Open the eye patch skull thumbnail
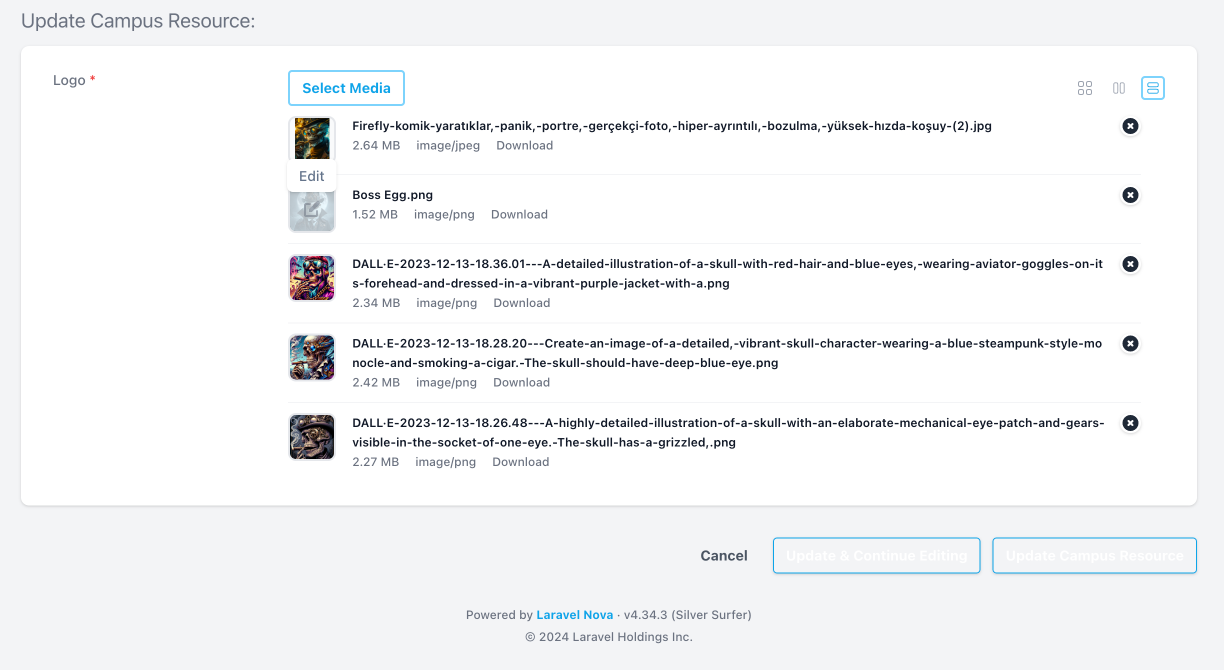Viewport: 1224px width, 670px height. pos(312,437)
